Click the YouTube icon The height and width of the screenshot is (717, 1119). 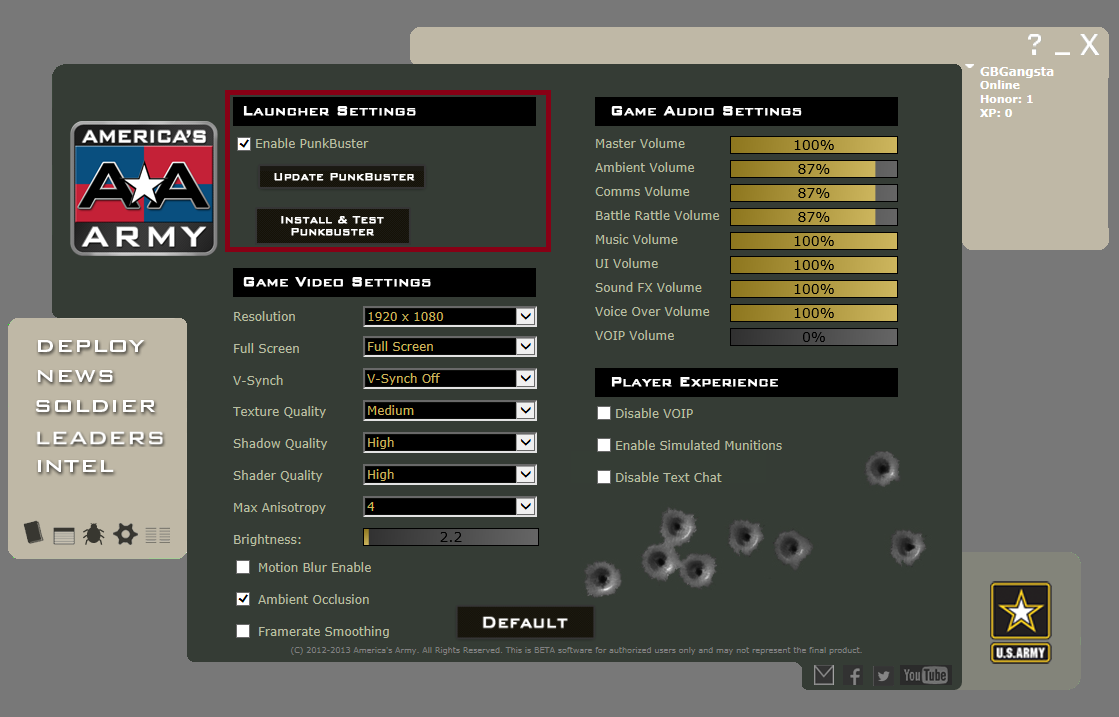(925, 675)
